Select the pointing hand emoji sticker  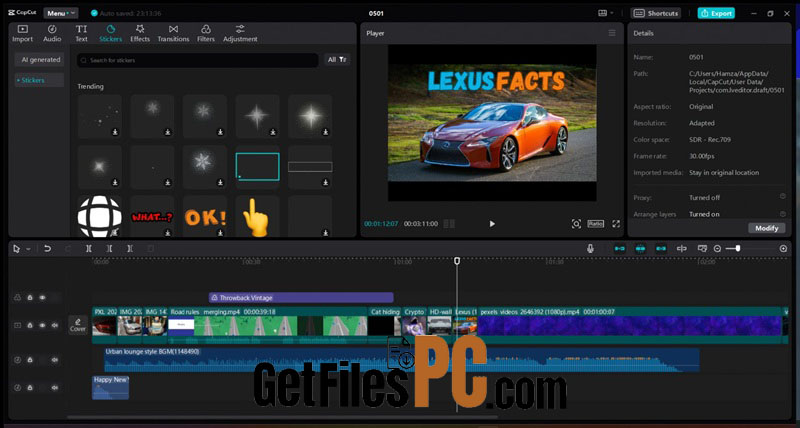pos(257,217)
